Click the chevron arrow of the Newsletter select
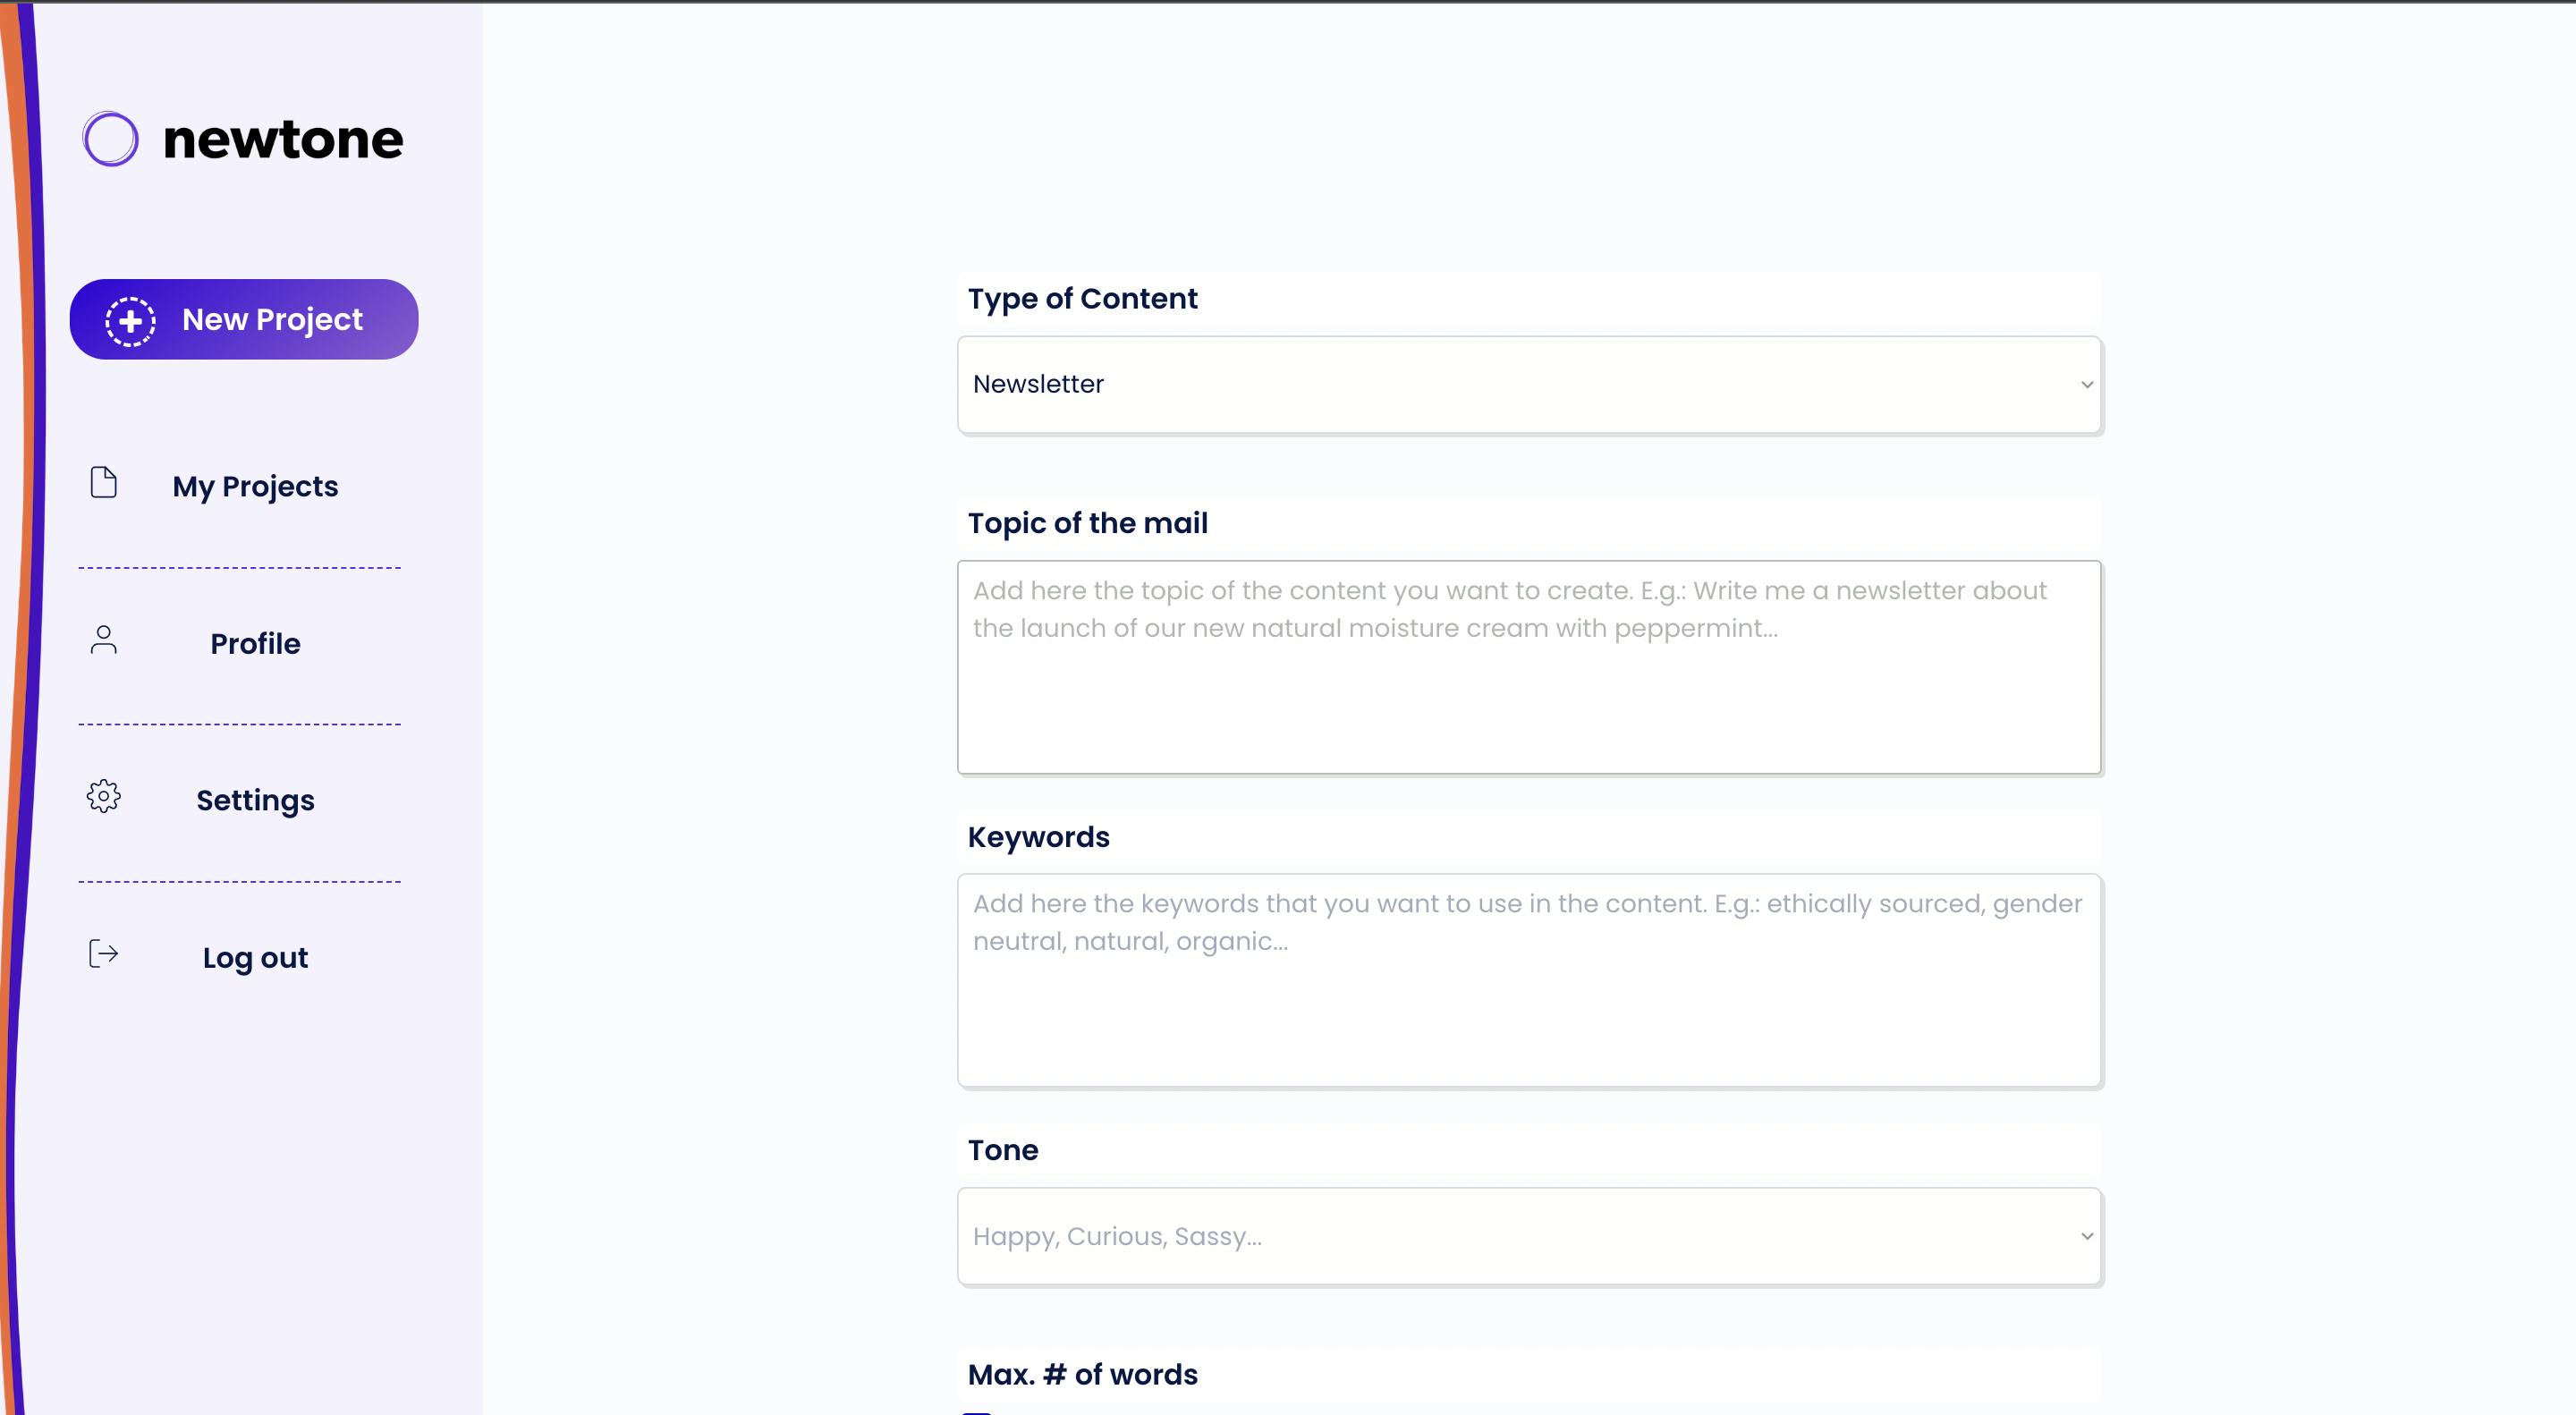 tap(2086, 385)
